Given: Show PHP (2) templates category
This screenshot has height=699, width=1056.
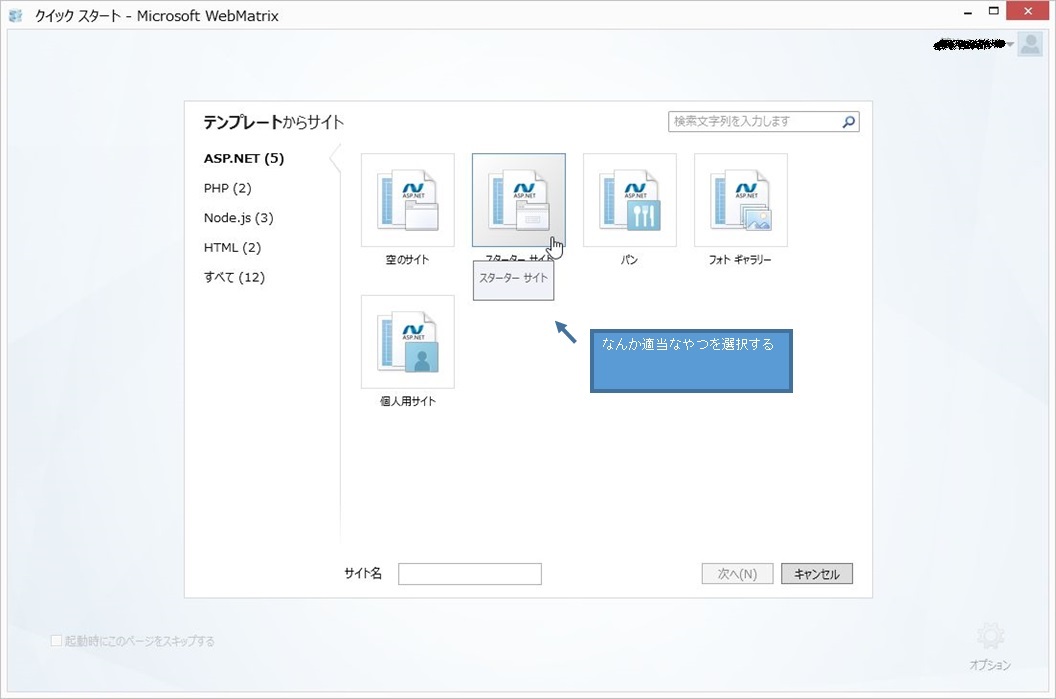Looking at the screenshot, I should pos(228,188).
